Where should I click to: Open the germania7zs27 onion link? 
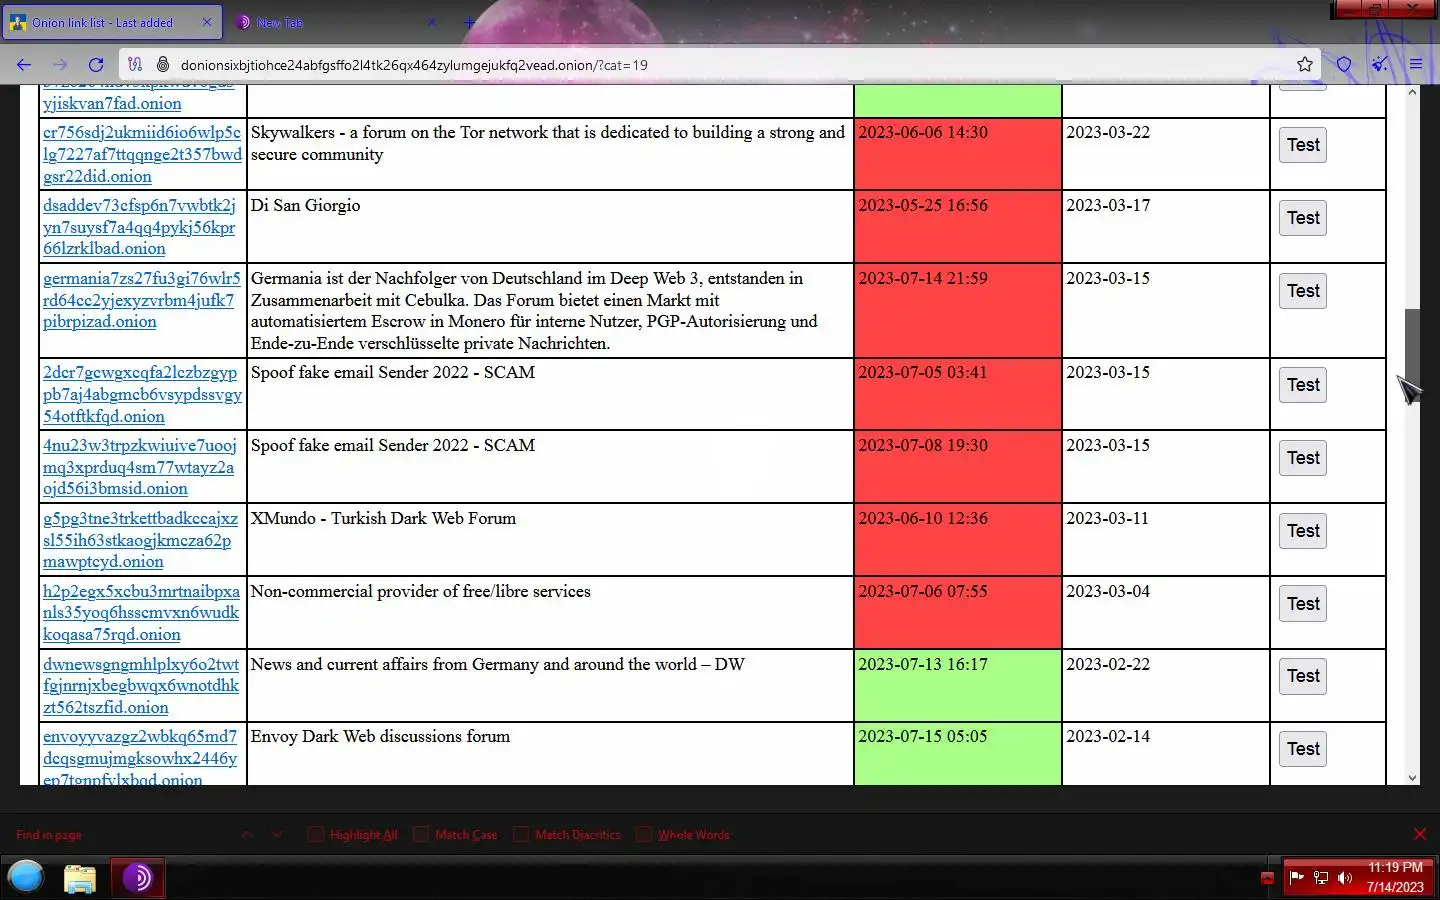click(142, 300)
